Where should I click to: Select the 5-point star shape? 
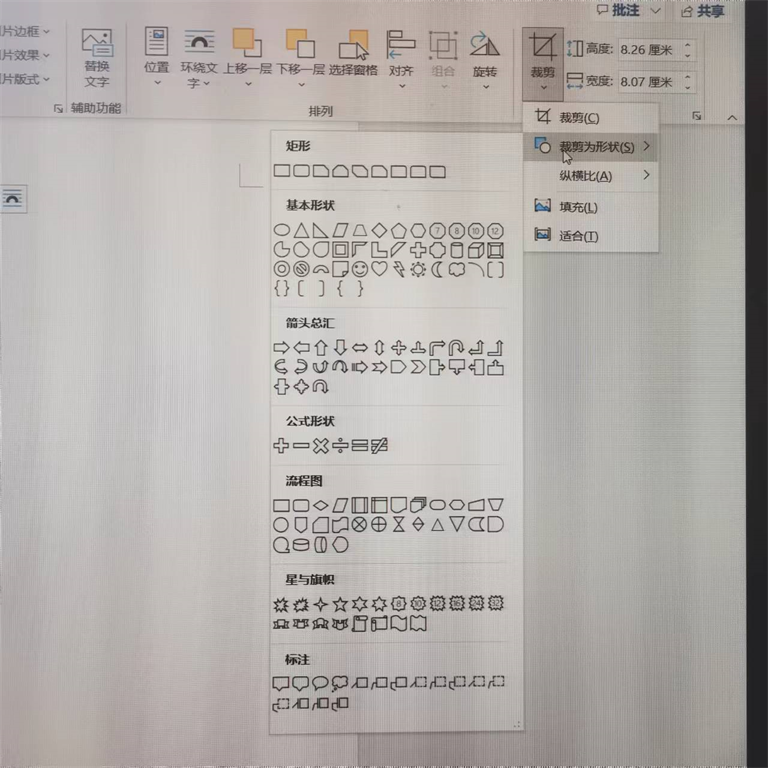tap(340, 604)
